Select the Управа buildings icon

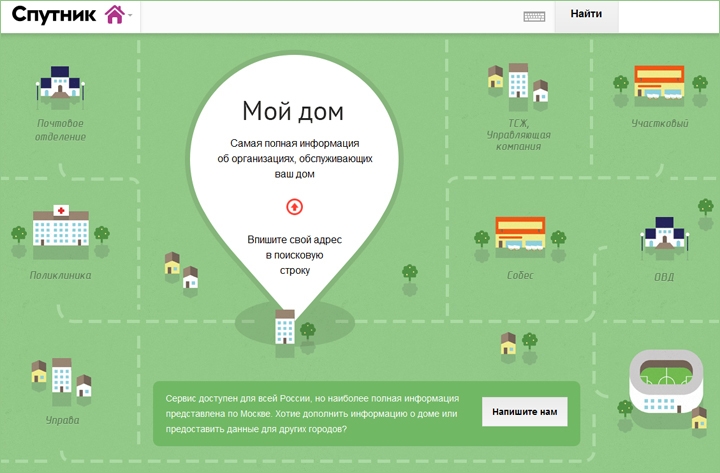tap(61, 377)
